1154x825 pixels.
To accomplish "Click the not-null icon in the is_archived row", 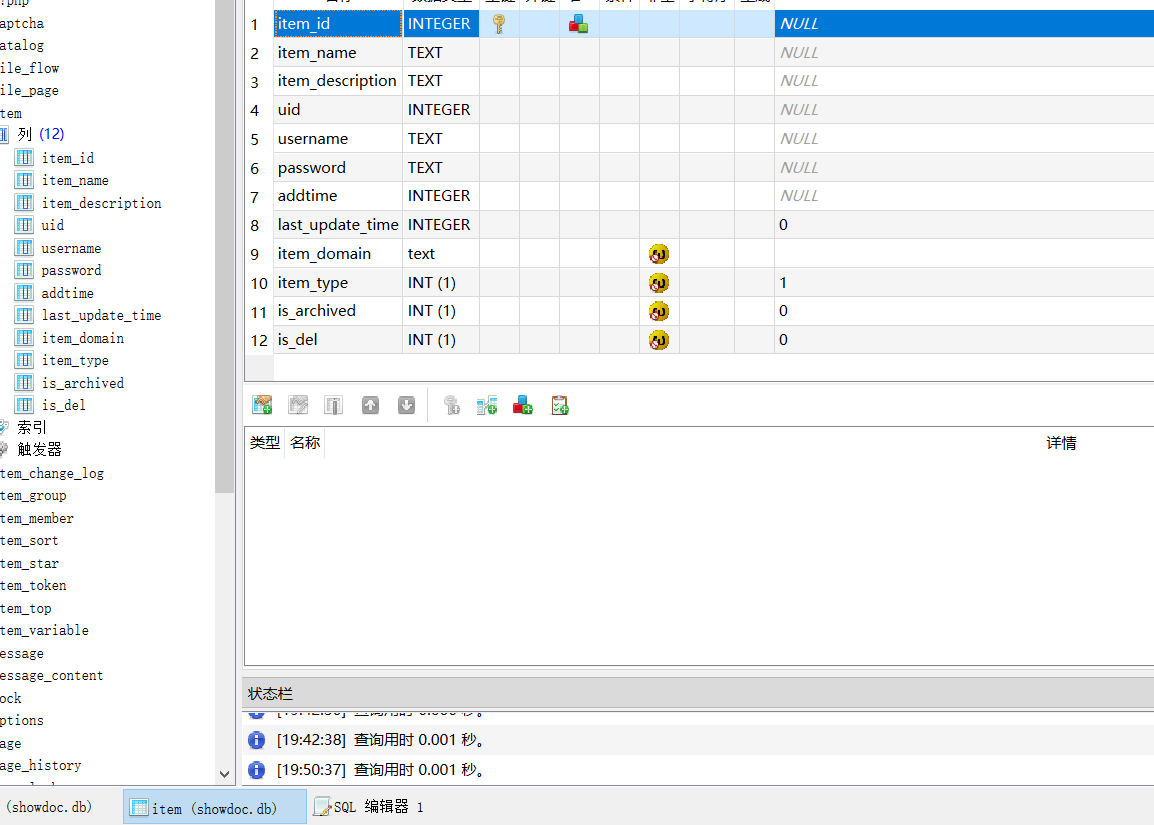I will (659, 311).
